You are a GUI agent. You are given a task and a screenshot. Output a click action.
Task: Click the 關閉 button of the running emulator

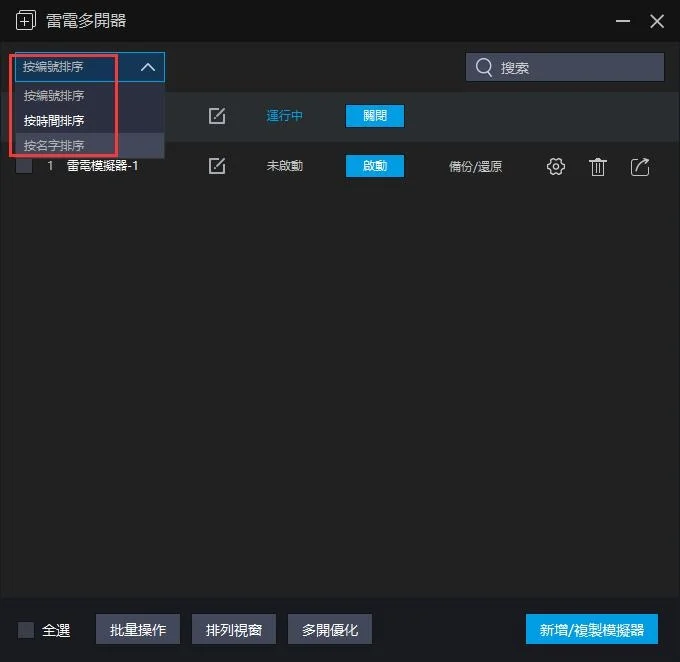[x=375, y=116]
